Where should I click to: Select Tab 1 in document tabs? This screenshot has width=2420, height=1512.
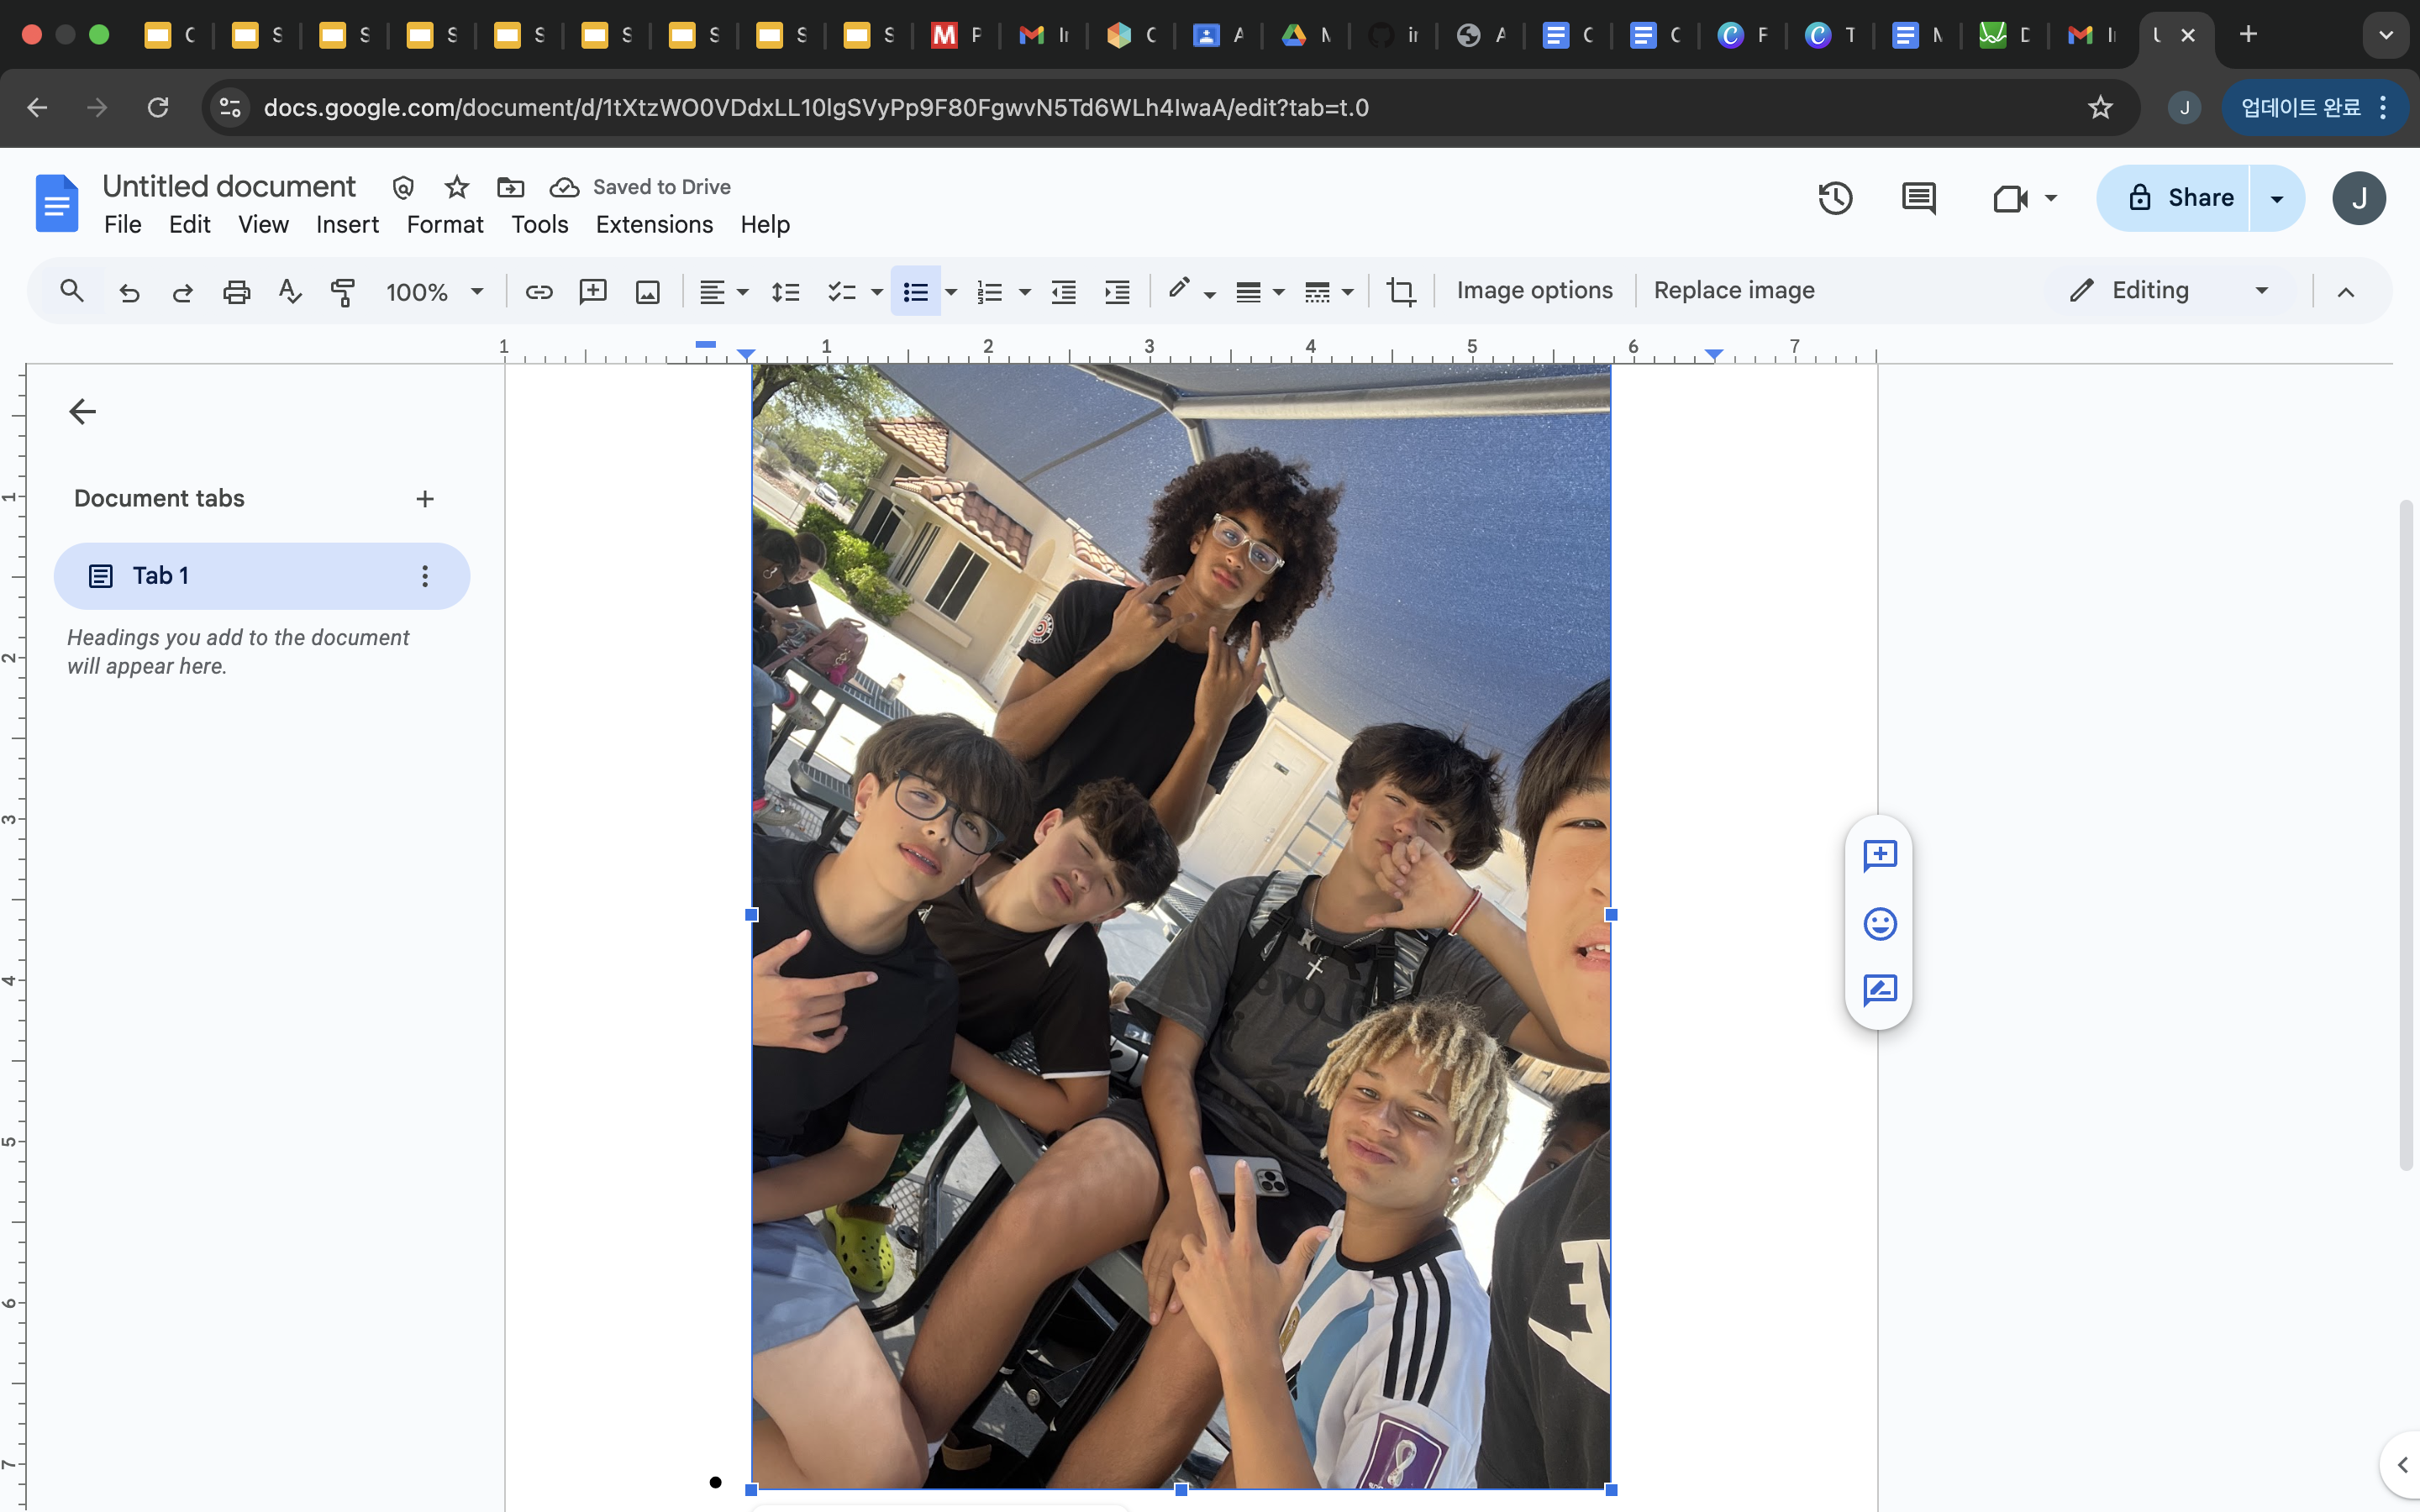(x=160, y=576)
